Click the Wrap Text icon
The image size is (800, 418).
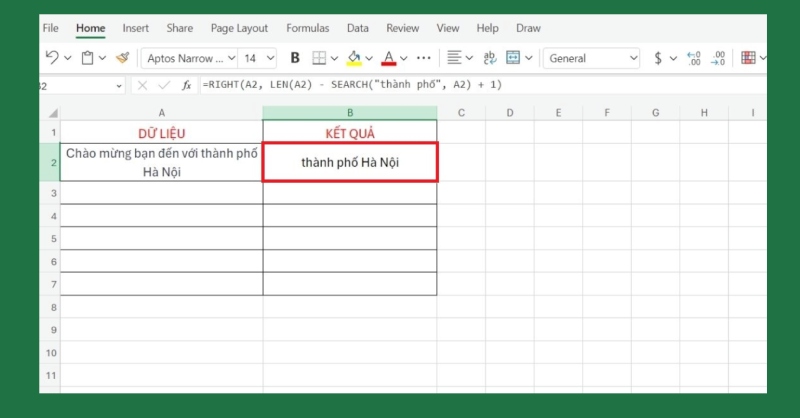click(490, 58)
